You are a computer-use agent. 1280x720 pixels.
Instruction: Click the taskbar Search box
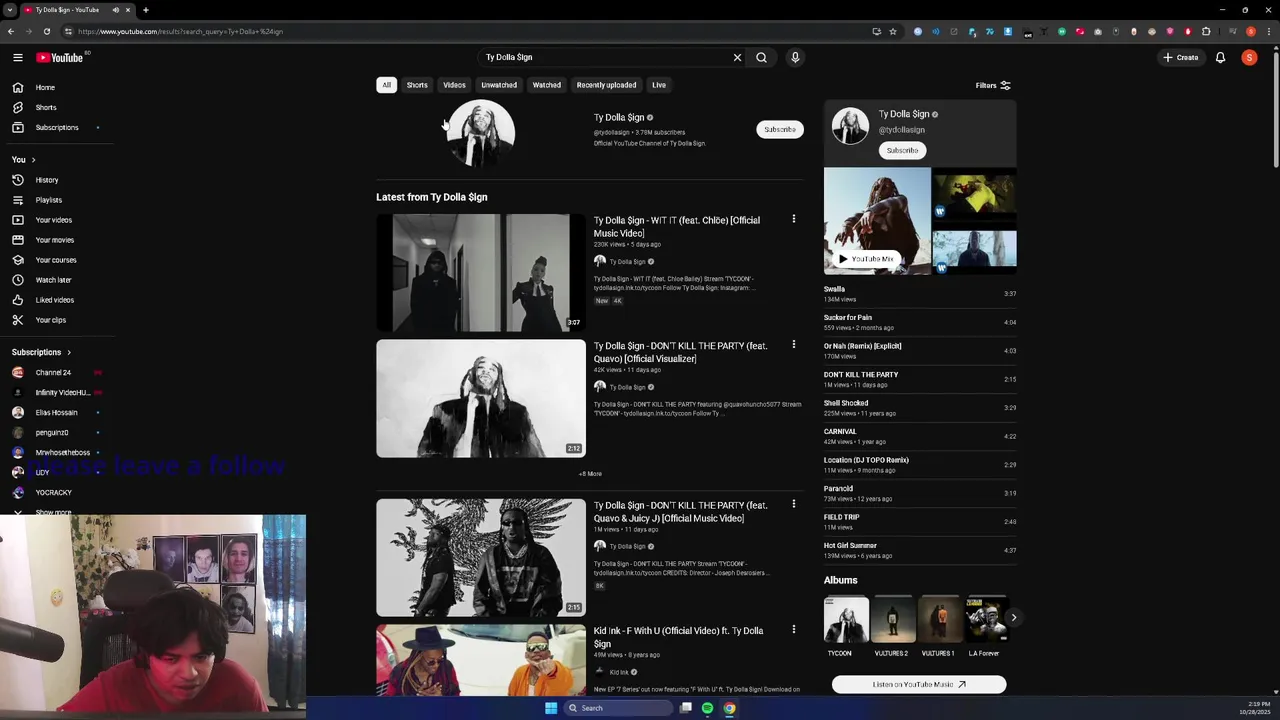617,708
